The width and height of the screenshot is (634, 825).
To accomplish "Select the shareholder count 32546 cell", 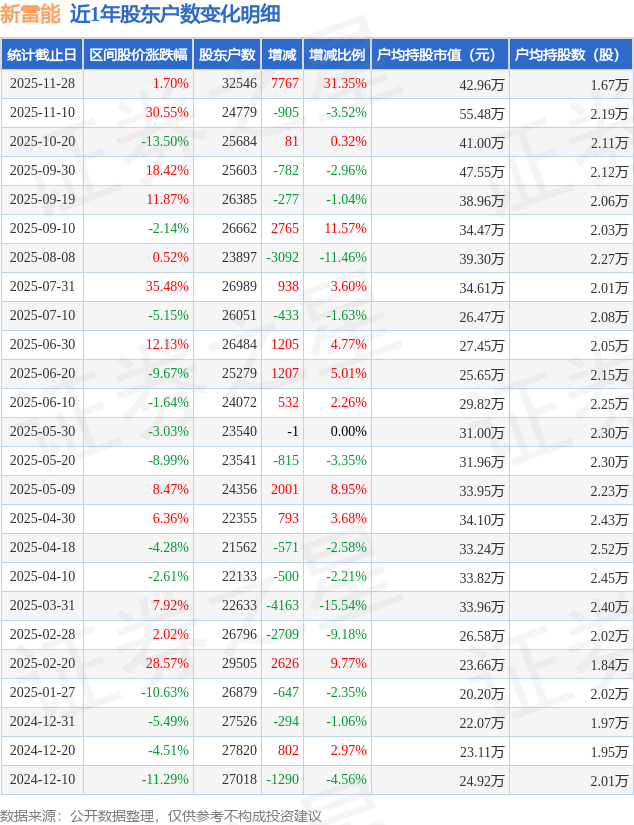I will point(240,84).
